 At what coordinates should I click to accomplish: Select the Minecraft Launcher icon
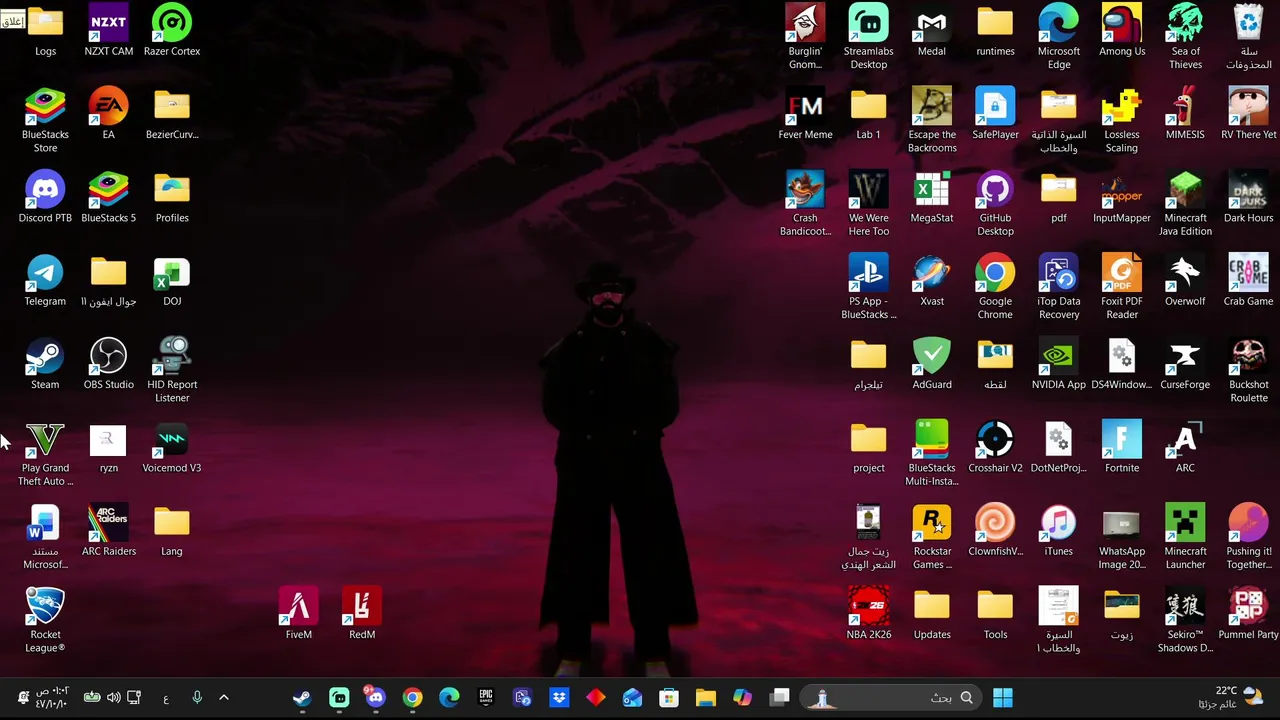point(1185,538)
